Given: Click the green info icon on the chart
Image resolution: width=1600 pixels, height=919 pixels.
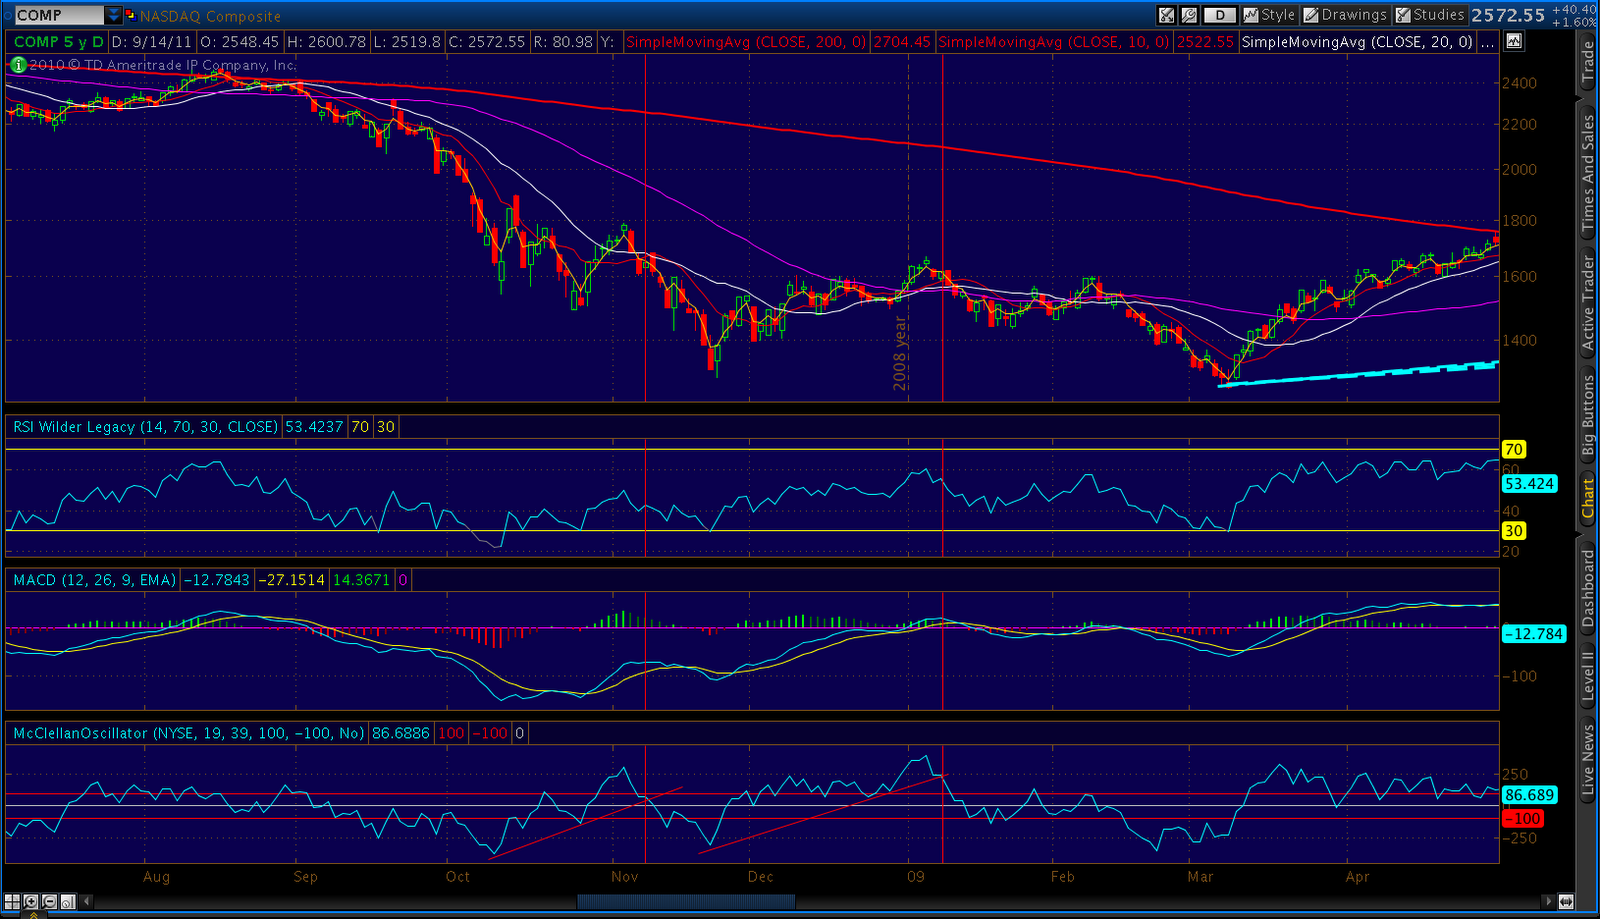Looking at the screenshot, I should (17, 65).
